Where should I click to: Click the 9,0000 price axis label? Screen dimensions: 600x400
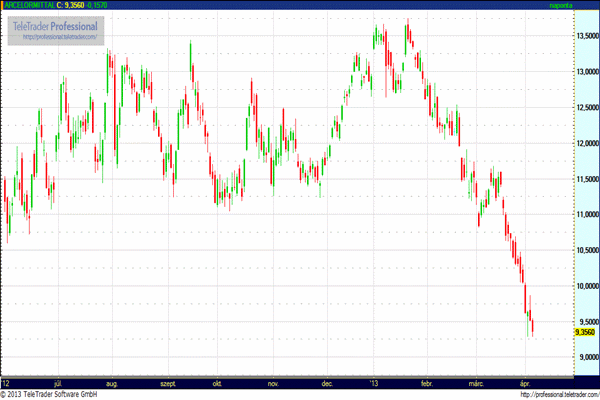pos(588,357)
